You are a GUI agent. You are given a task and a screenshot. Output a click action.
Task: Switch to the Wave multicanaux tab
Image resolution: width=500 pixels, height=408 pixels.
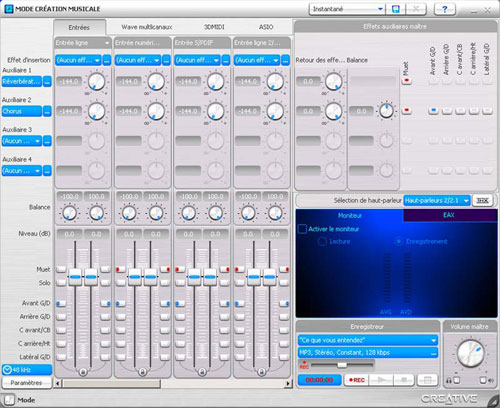(147, 27)
